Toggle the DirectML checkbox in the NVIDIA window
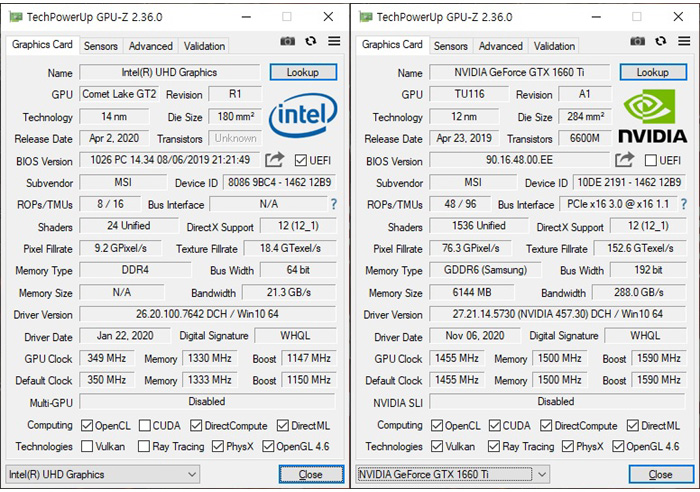This screenshot has width=700, height=492. pyautogui.click(x=633, y=425)
